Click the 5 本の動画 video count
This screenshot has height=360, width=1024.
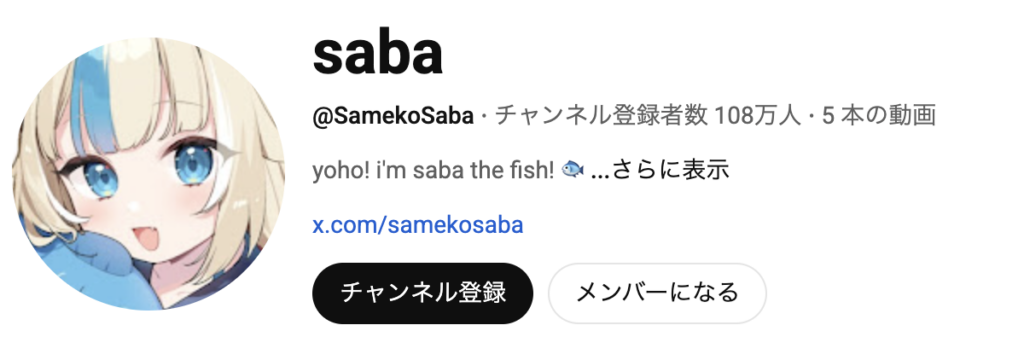tap(879, 116)
